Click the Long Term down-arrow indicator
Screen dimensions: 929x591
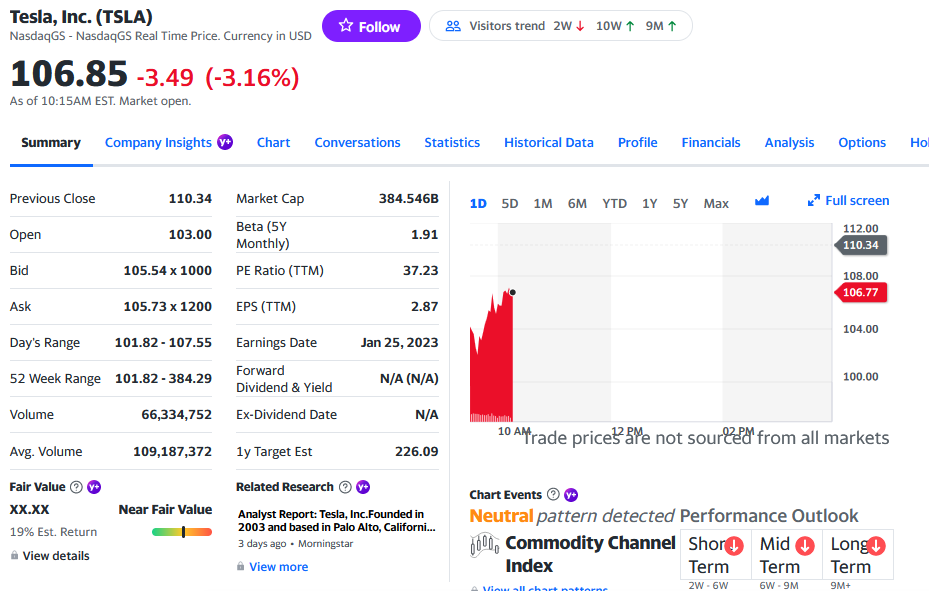[x=876, y=545]
